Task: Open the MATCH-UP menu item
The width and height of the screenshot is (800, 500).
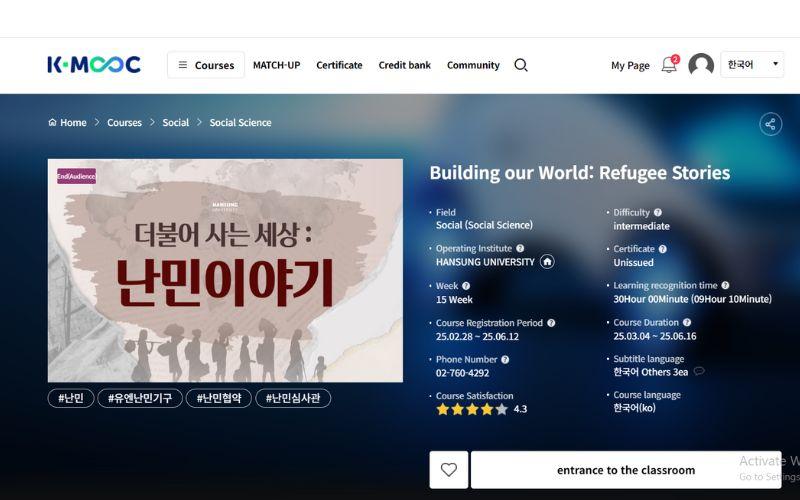Action: (277, 65)
